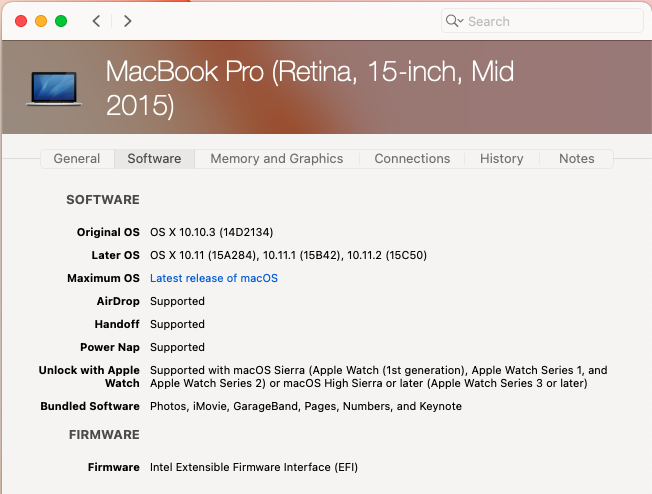Zoom the window with the green button

pyautogui.click(x=61, y=21)
